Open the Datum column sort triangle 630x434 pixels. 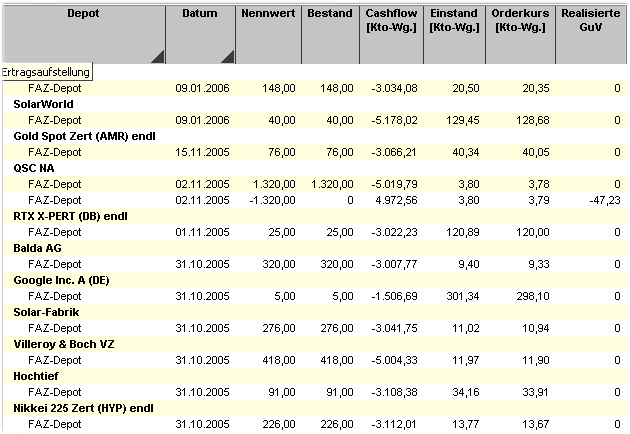pyautogui.click(x=227, y=57)
